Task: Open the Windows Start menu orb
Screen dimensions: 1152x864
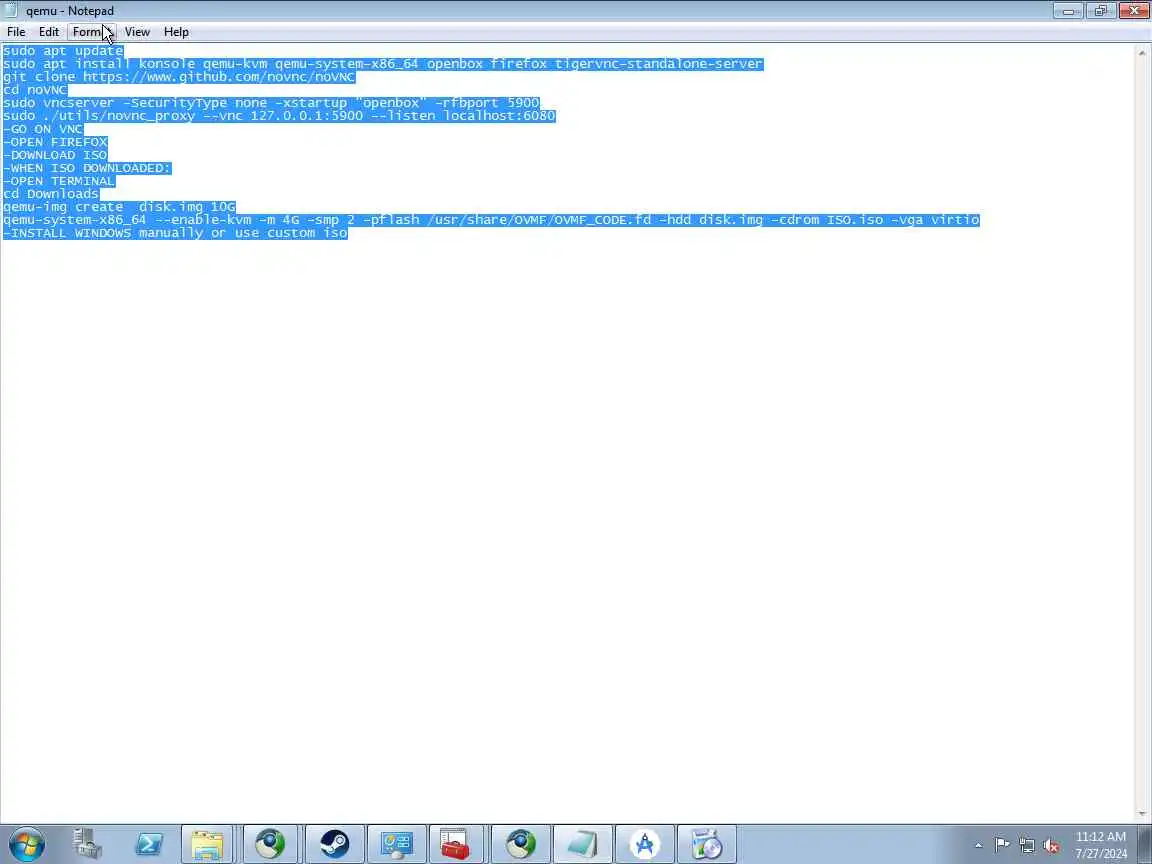Action: click(26, 844)
